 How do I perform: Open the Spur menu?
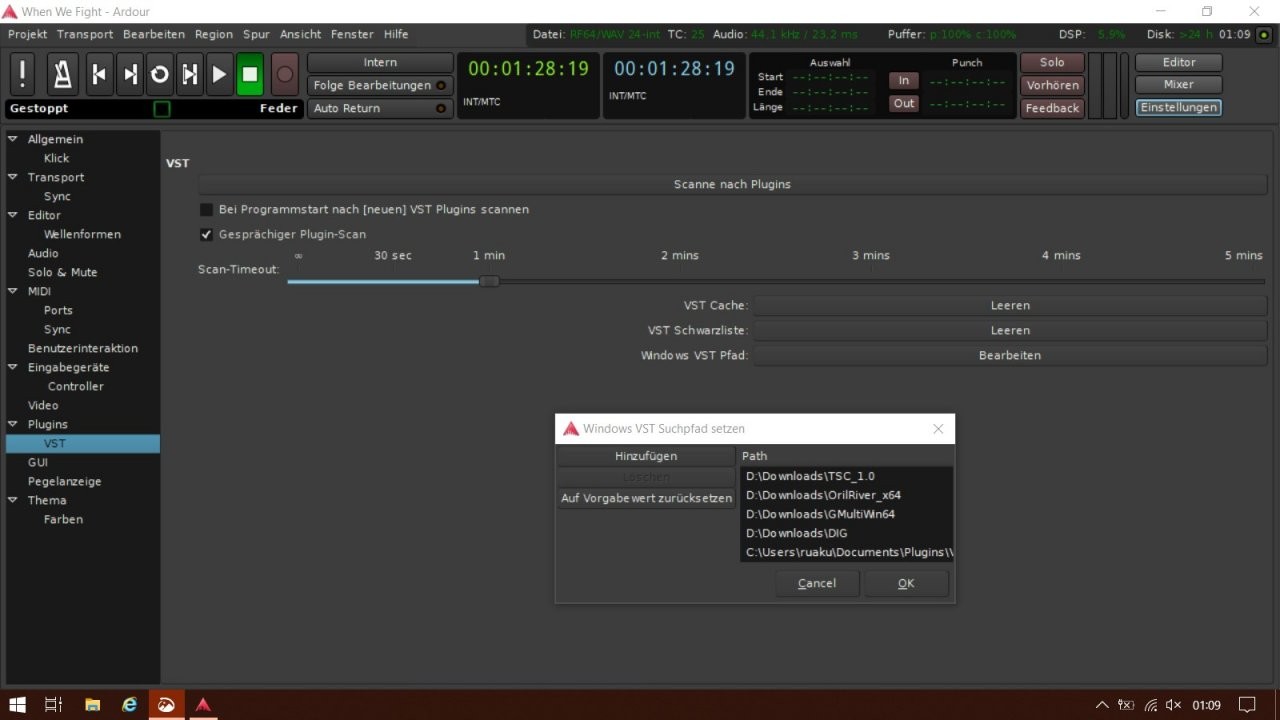pos(256,34)
